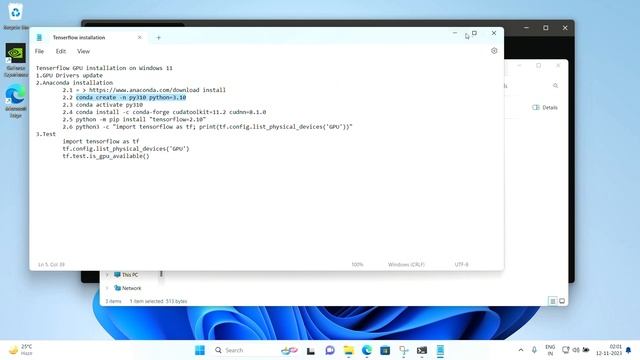This screenshot has width=640, height=360.
Task: Open Microsoft Edge from taskbar
Action: point(367,350)
